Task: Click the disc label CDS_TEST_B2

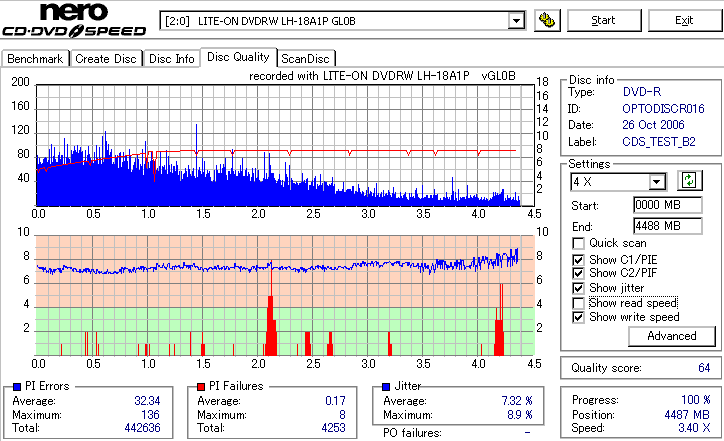Action: tap(658, 142)
